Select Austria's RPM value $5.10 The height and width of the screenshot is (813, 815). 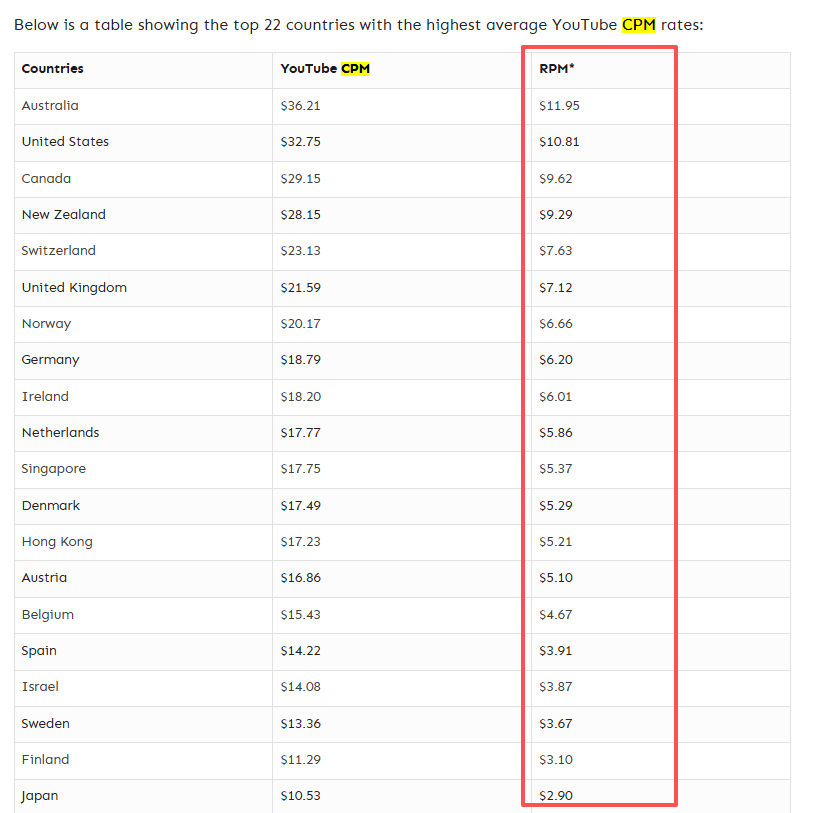[555, 578]
